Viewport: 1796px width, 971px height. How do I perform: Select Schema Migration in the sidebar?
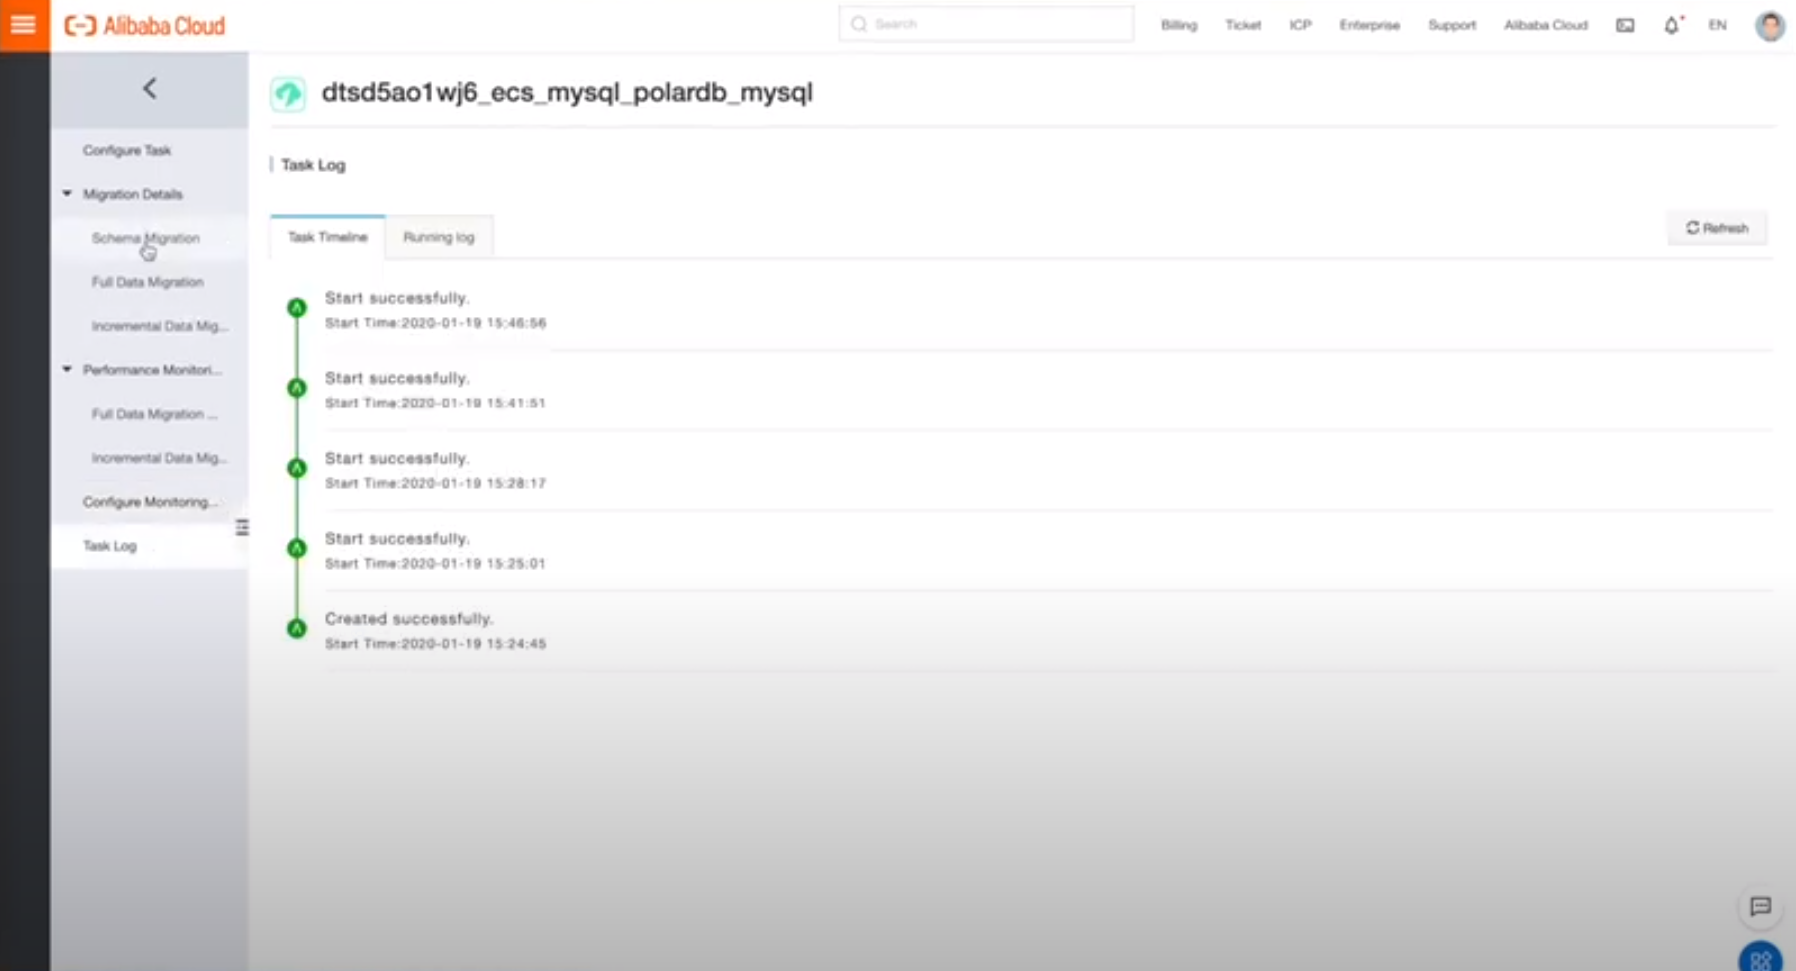[146, 238]
